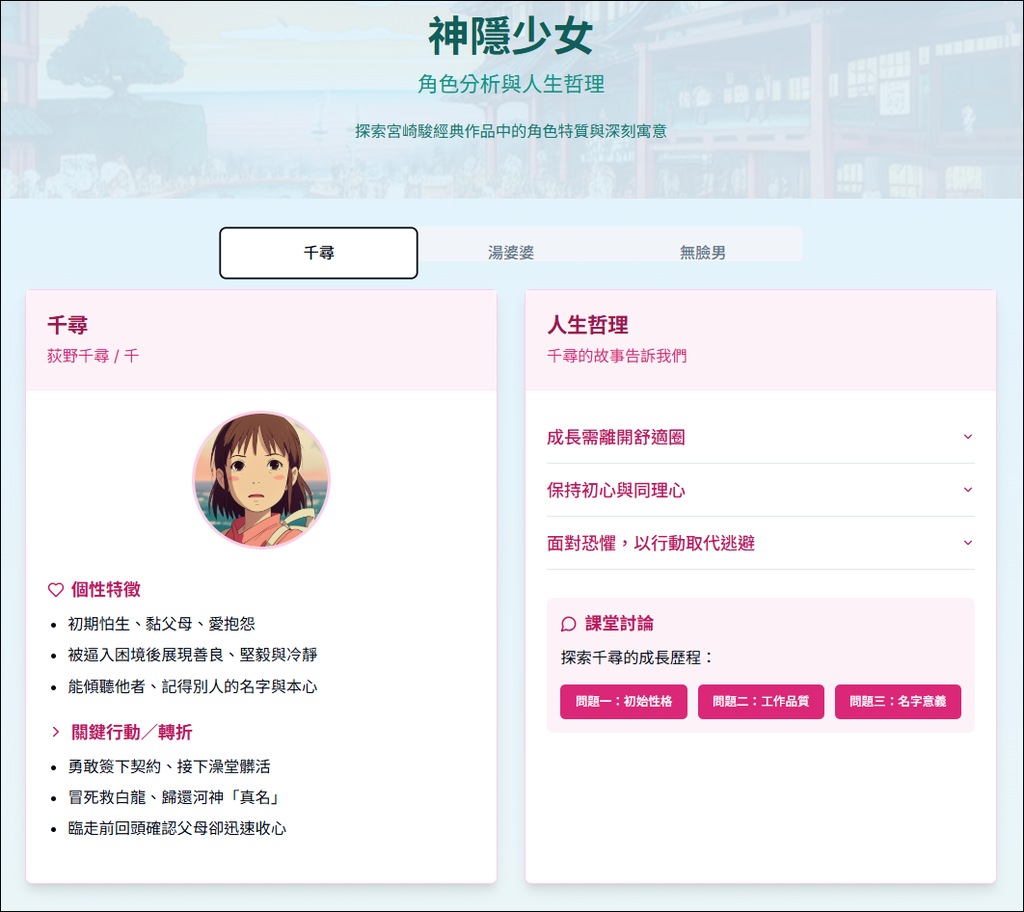
Task: Click 問題三：名字意義 button
Action: tap(898, 702)
